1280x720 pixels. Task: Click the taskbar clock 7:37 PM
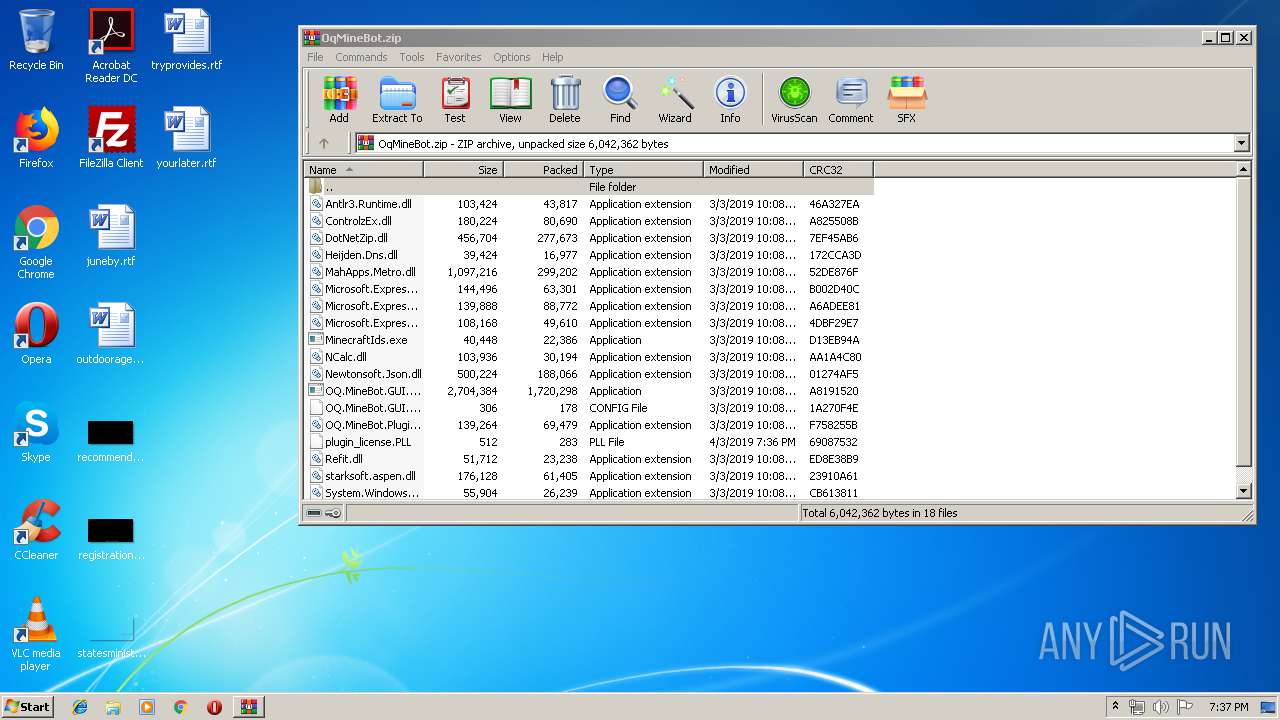click(1228, 707)
